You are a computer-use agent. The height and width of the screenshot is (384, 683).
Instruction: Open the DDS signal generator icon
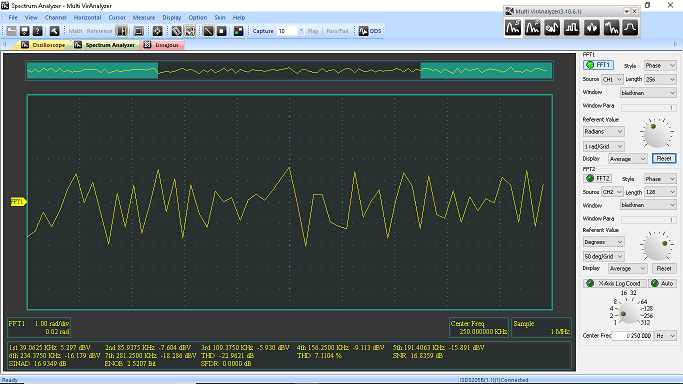click(370, 31)
